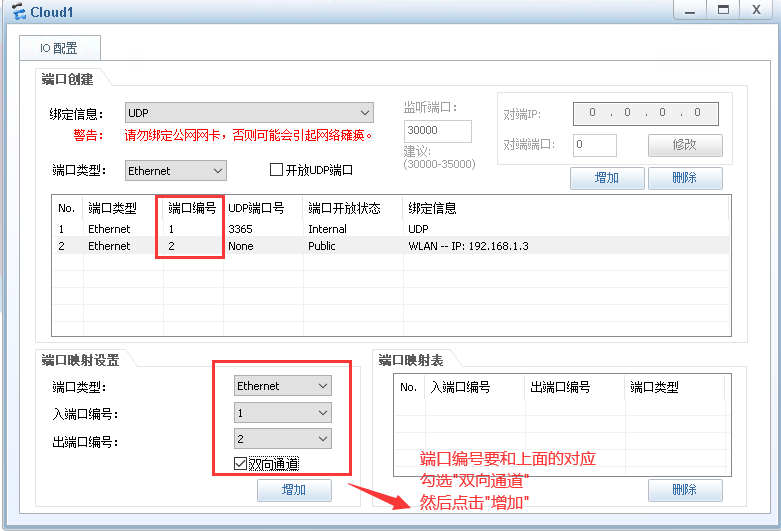Image resolution: width=781 pixels, height=531 pixels.
Task: Click the 端口编号 column header
Action: coord(192,208)
